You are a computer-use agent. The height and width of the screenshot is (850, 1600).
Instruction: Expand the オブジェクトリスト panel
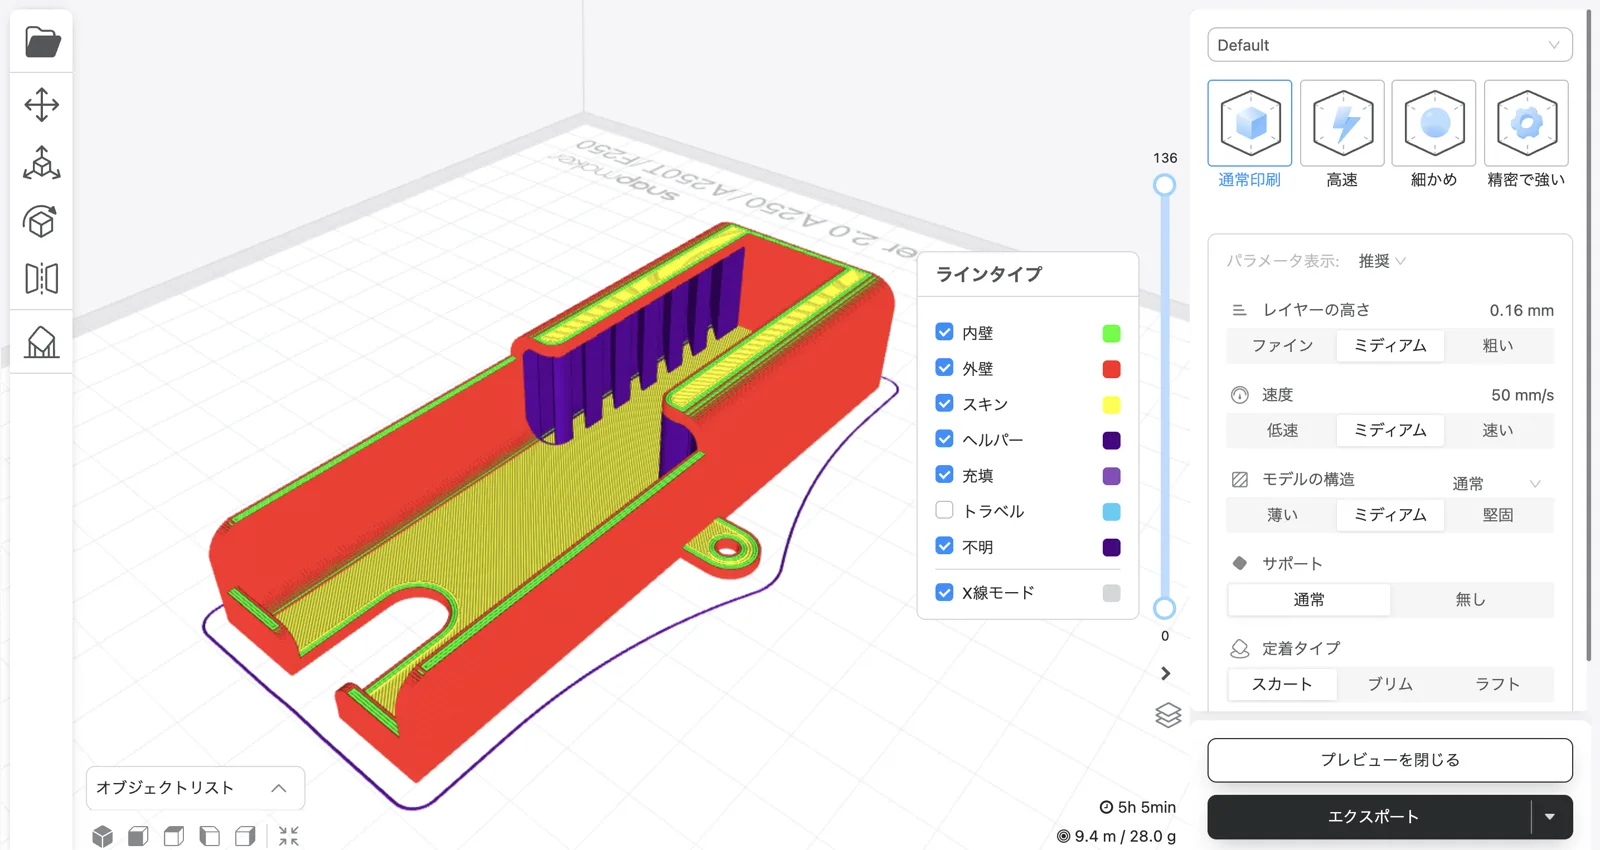[195, 788]
